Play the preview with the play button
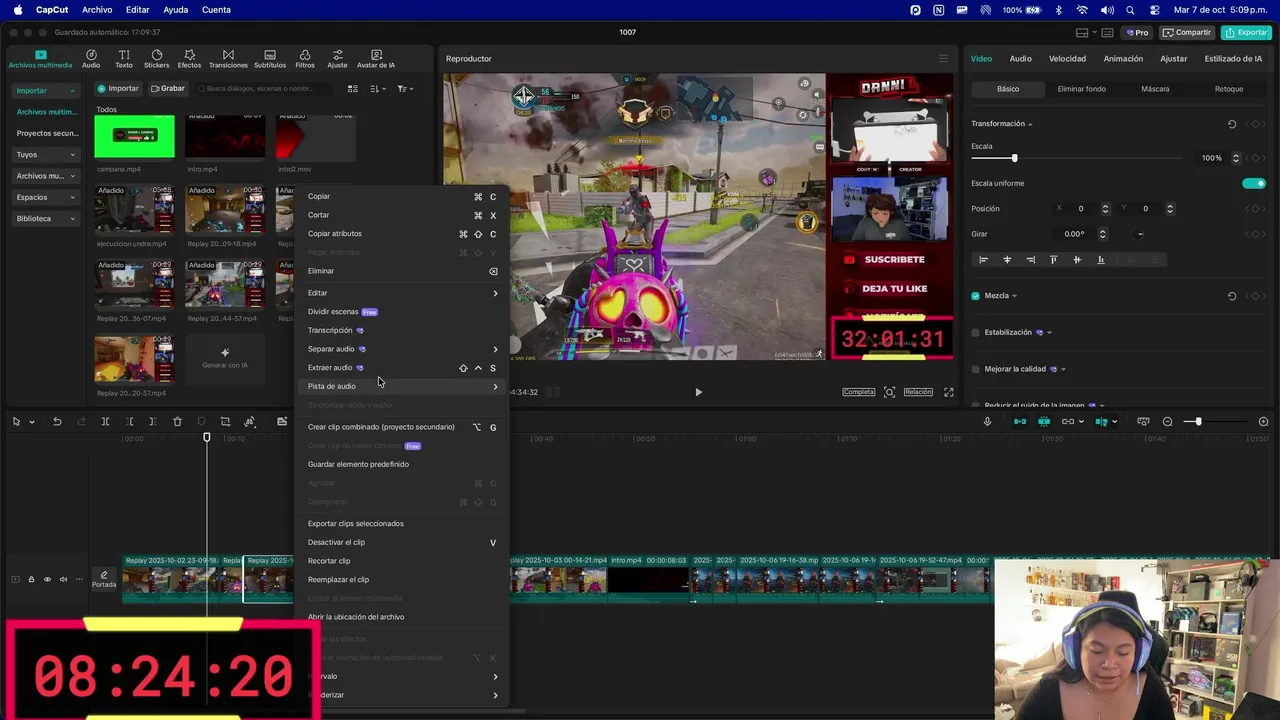The height and width of the screenshot is (720, 1280). pos(698,392)
